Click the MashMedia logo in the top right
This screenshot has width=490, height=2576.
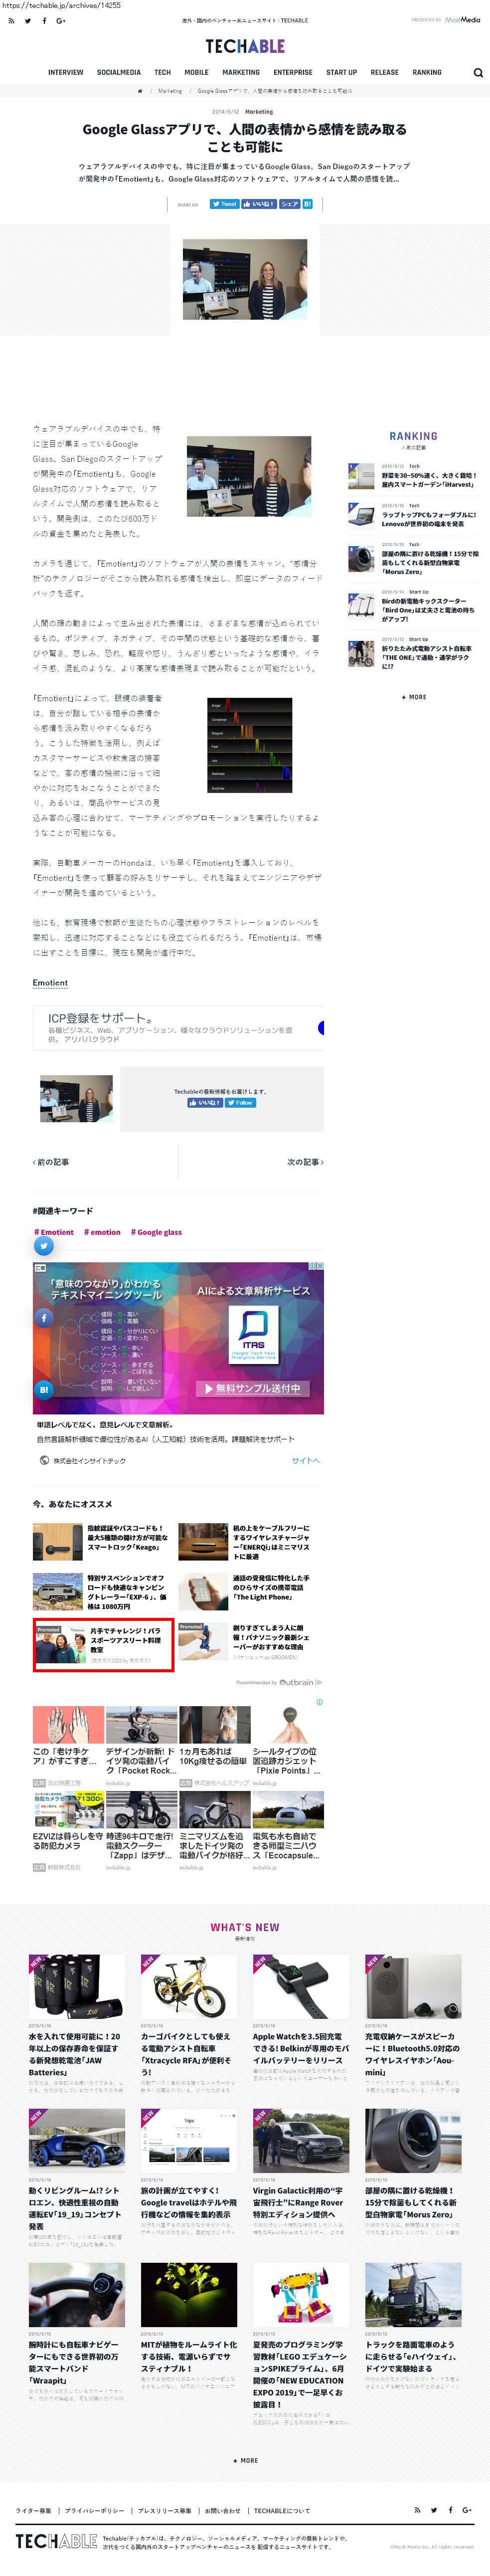click(x=462, y=20)
